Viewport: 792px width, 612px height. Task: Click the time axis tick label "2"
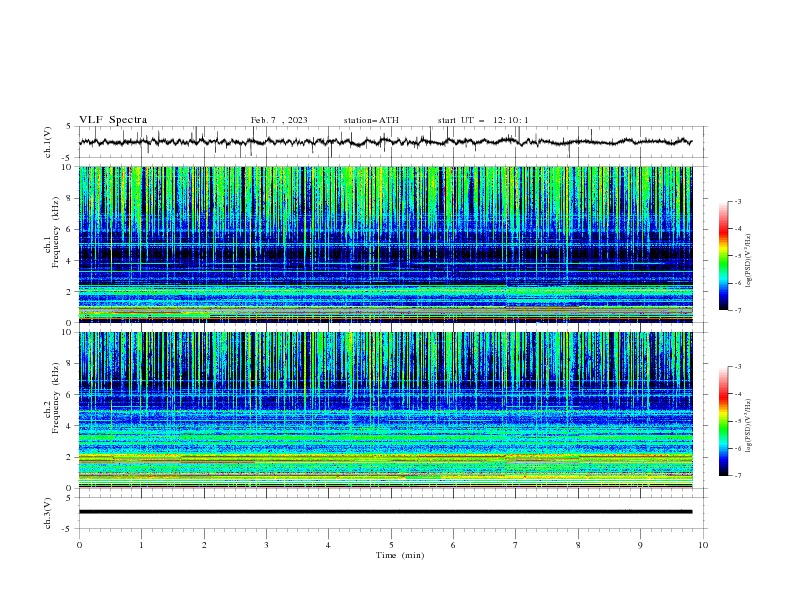pos(204,545)
